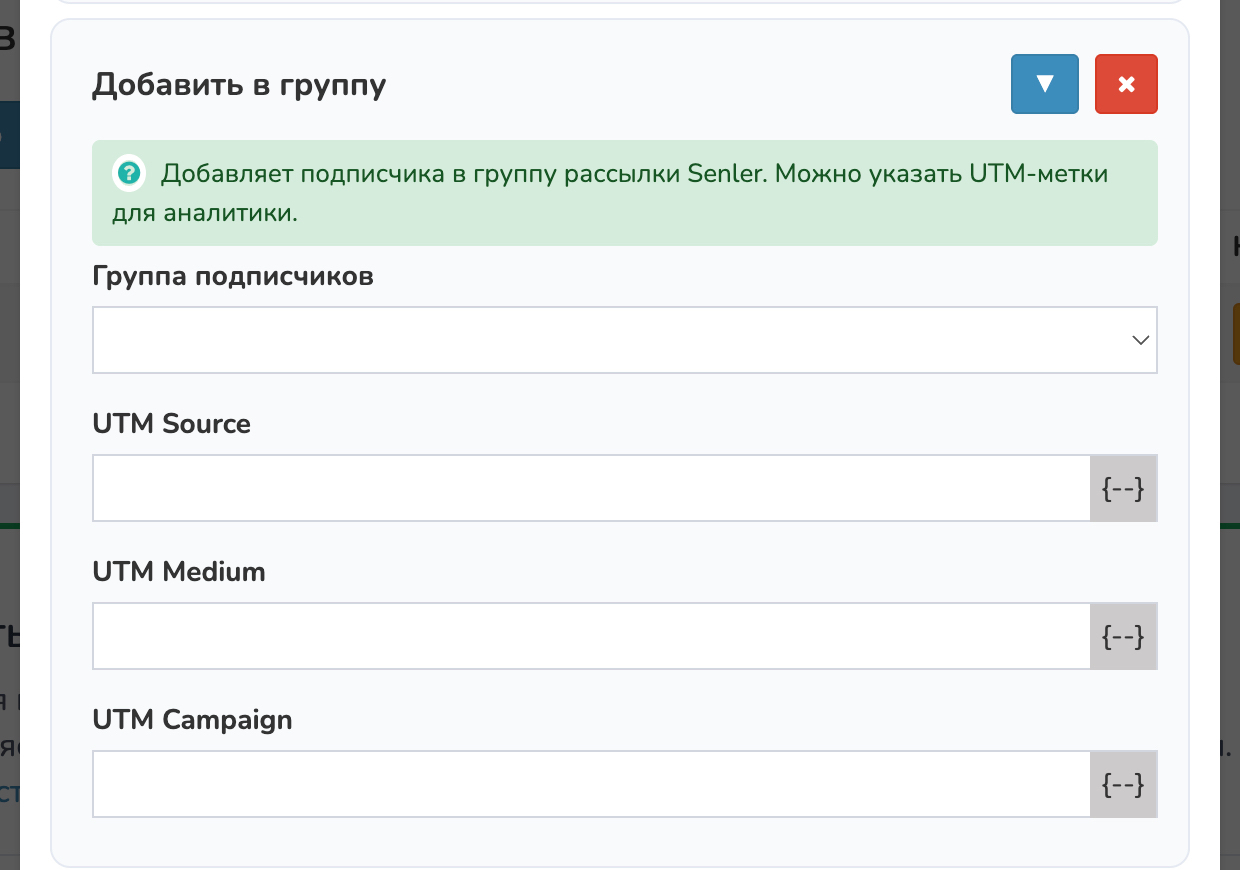Focus the UTM Medium text field
Screen dimensions: 1240x870
click(590, 636)
